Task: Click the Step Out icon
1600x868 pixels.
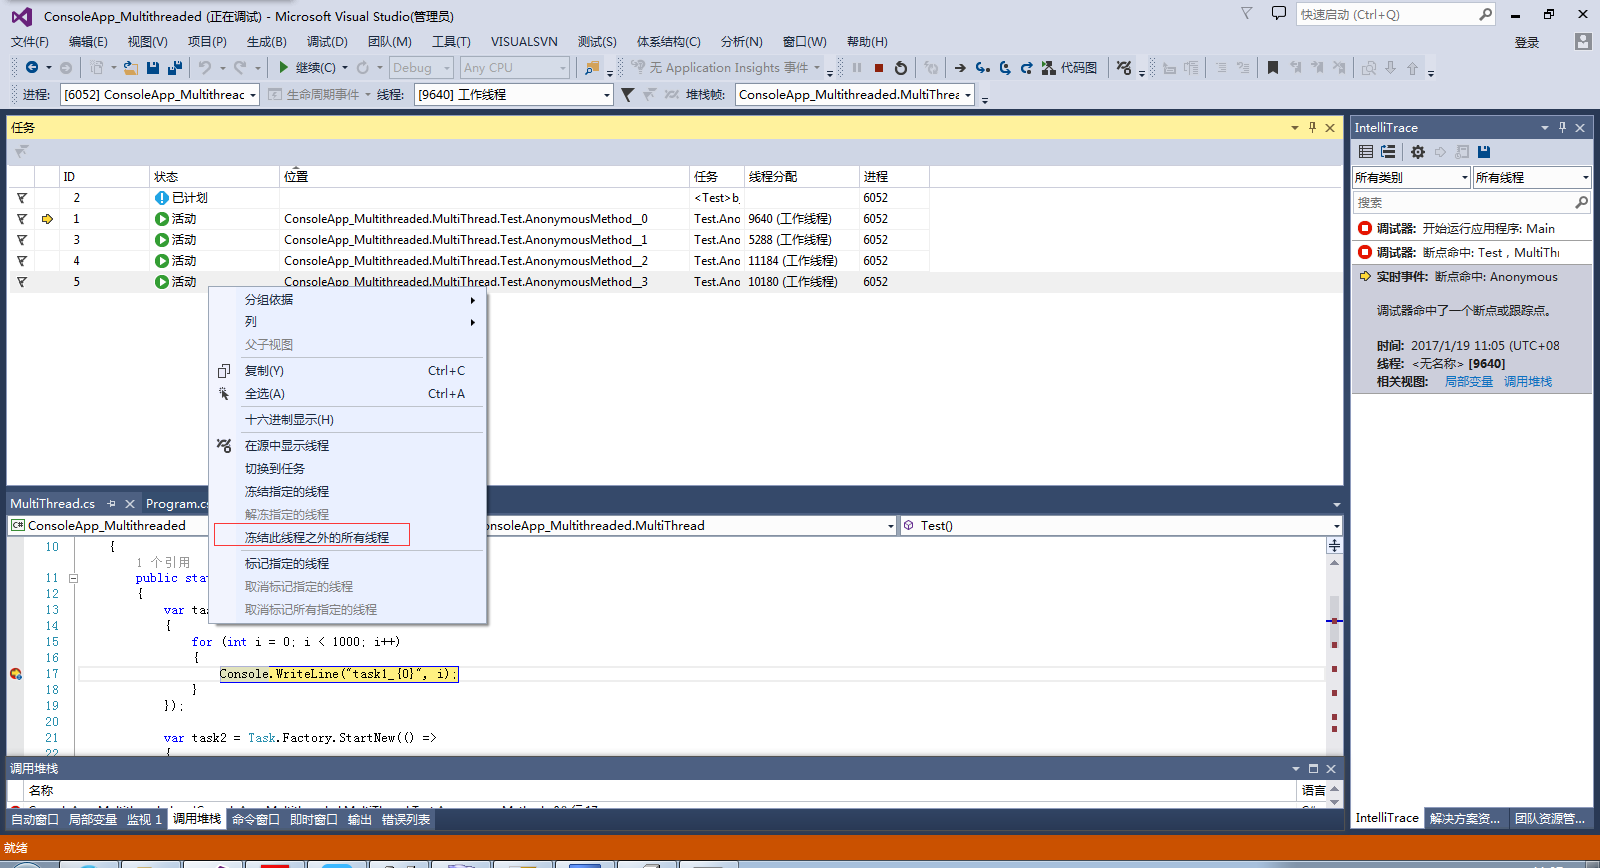Action: click(1026, 68)
